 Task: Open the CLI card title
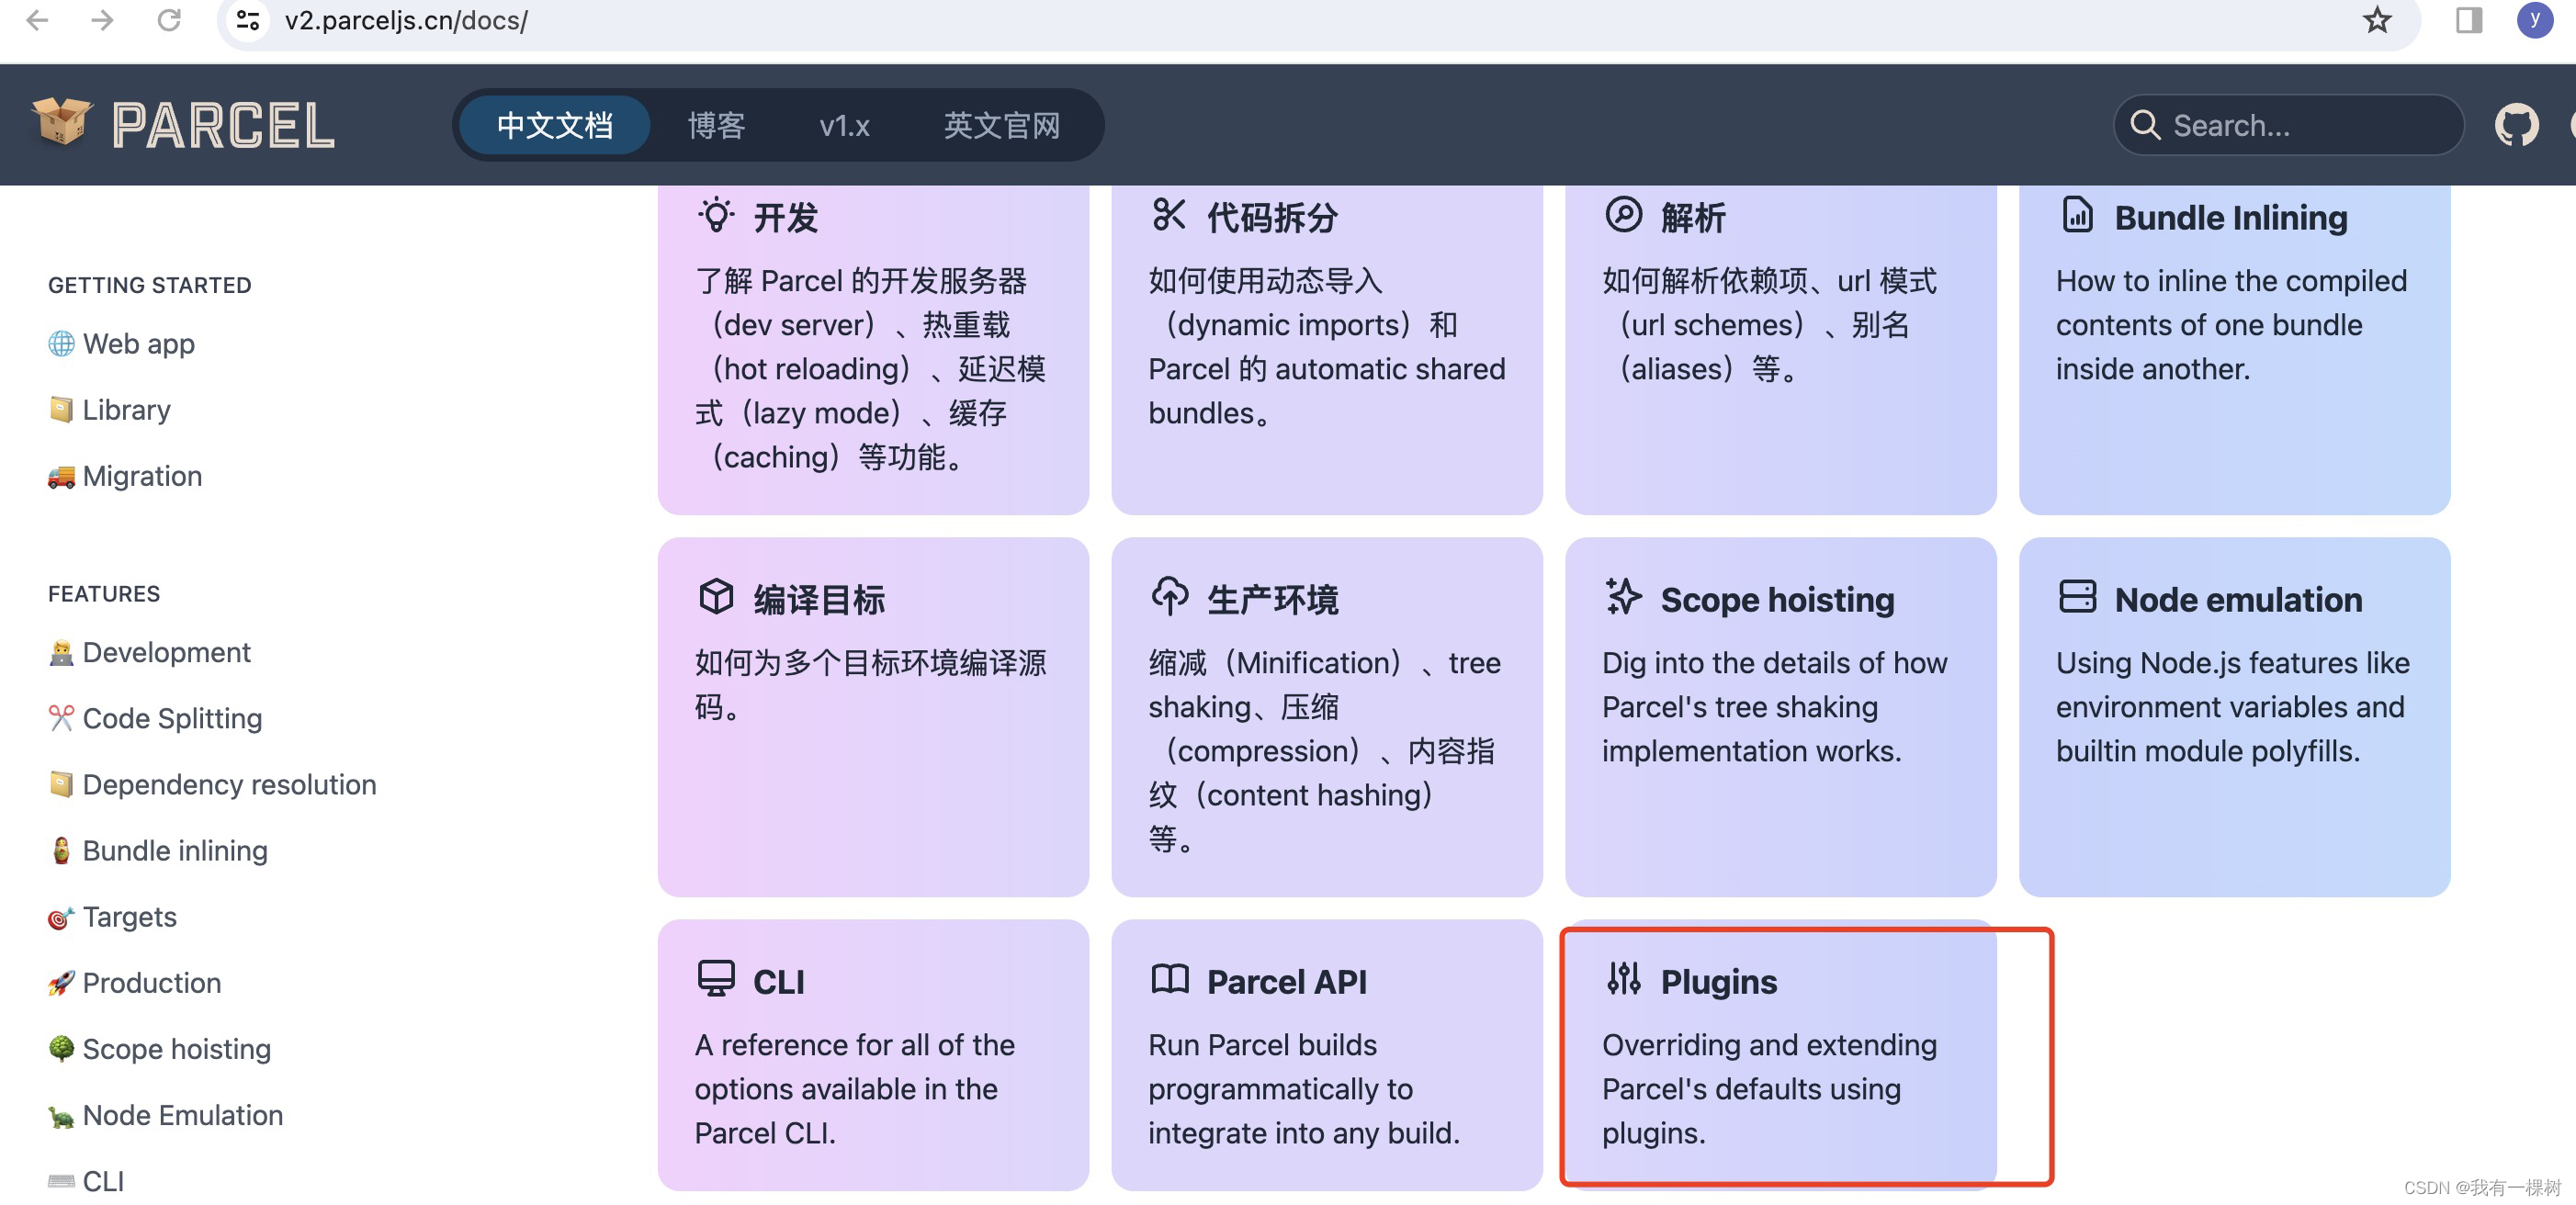tap(778, 981)
